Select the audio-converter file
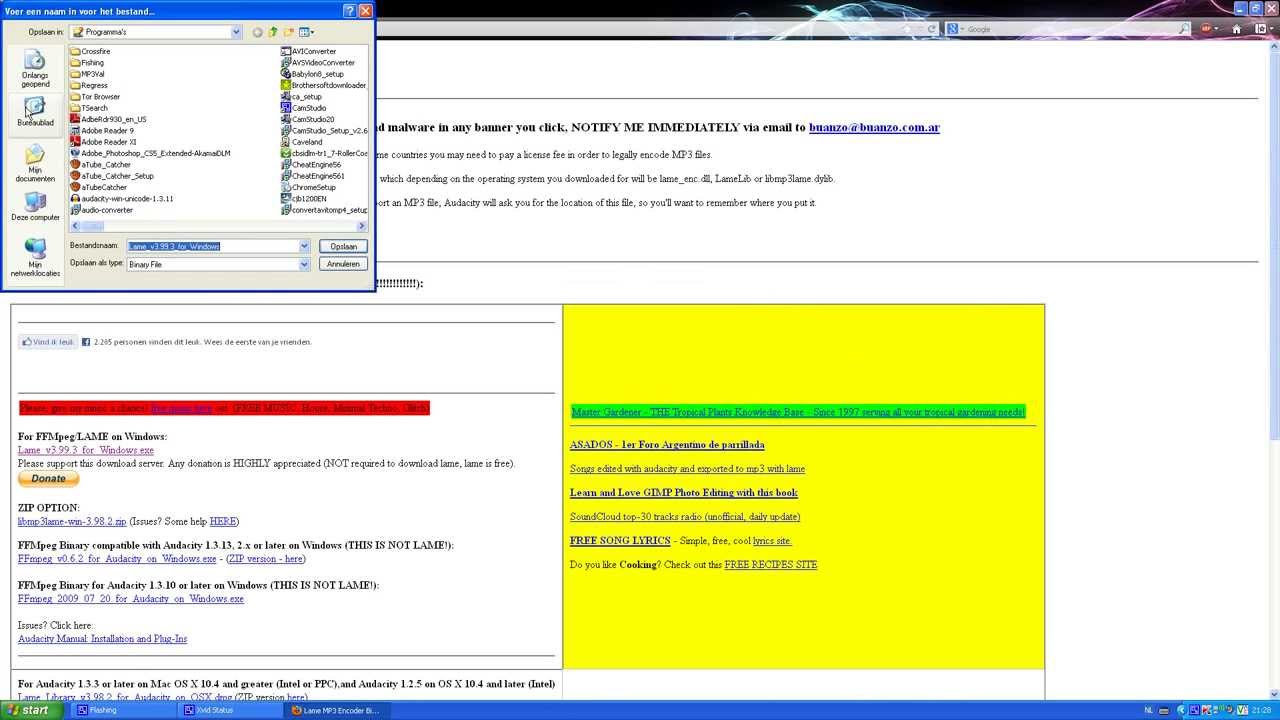Screen dimensions: 1280x720 click(x=102, y=210)
